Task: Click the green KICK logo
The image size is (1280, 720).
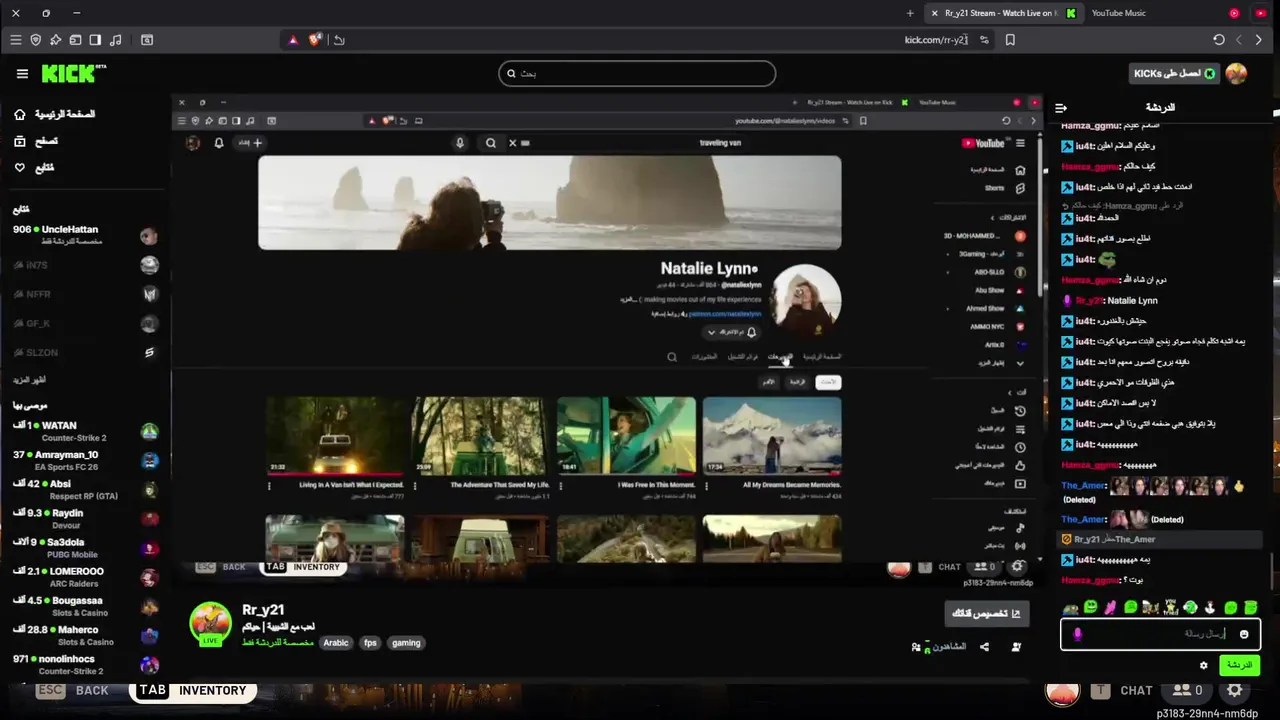Action: [x=72, y=73]
